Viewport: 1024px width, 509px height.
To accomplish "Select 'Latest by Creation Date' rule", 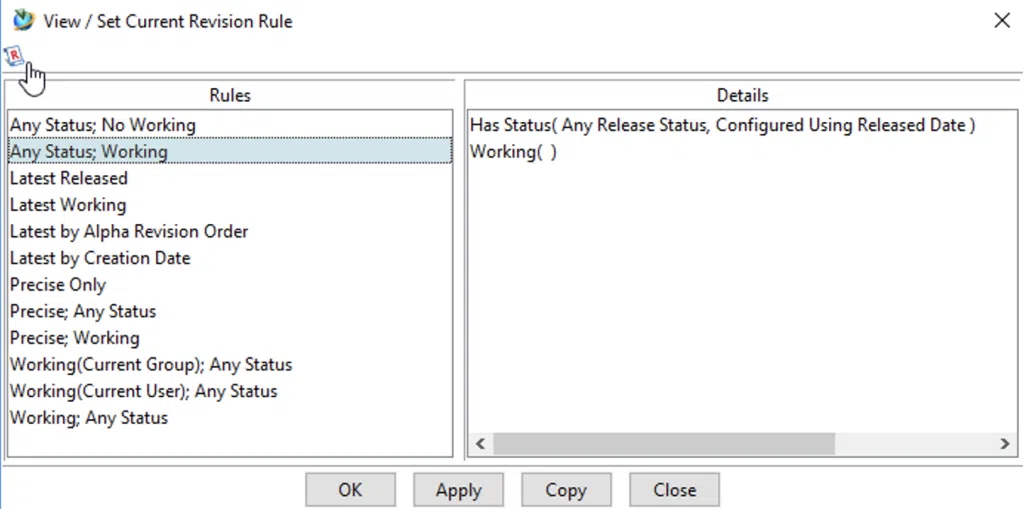I will pos(229,258).
